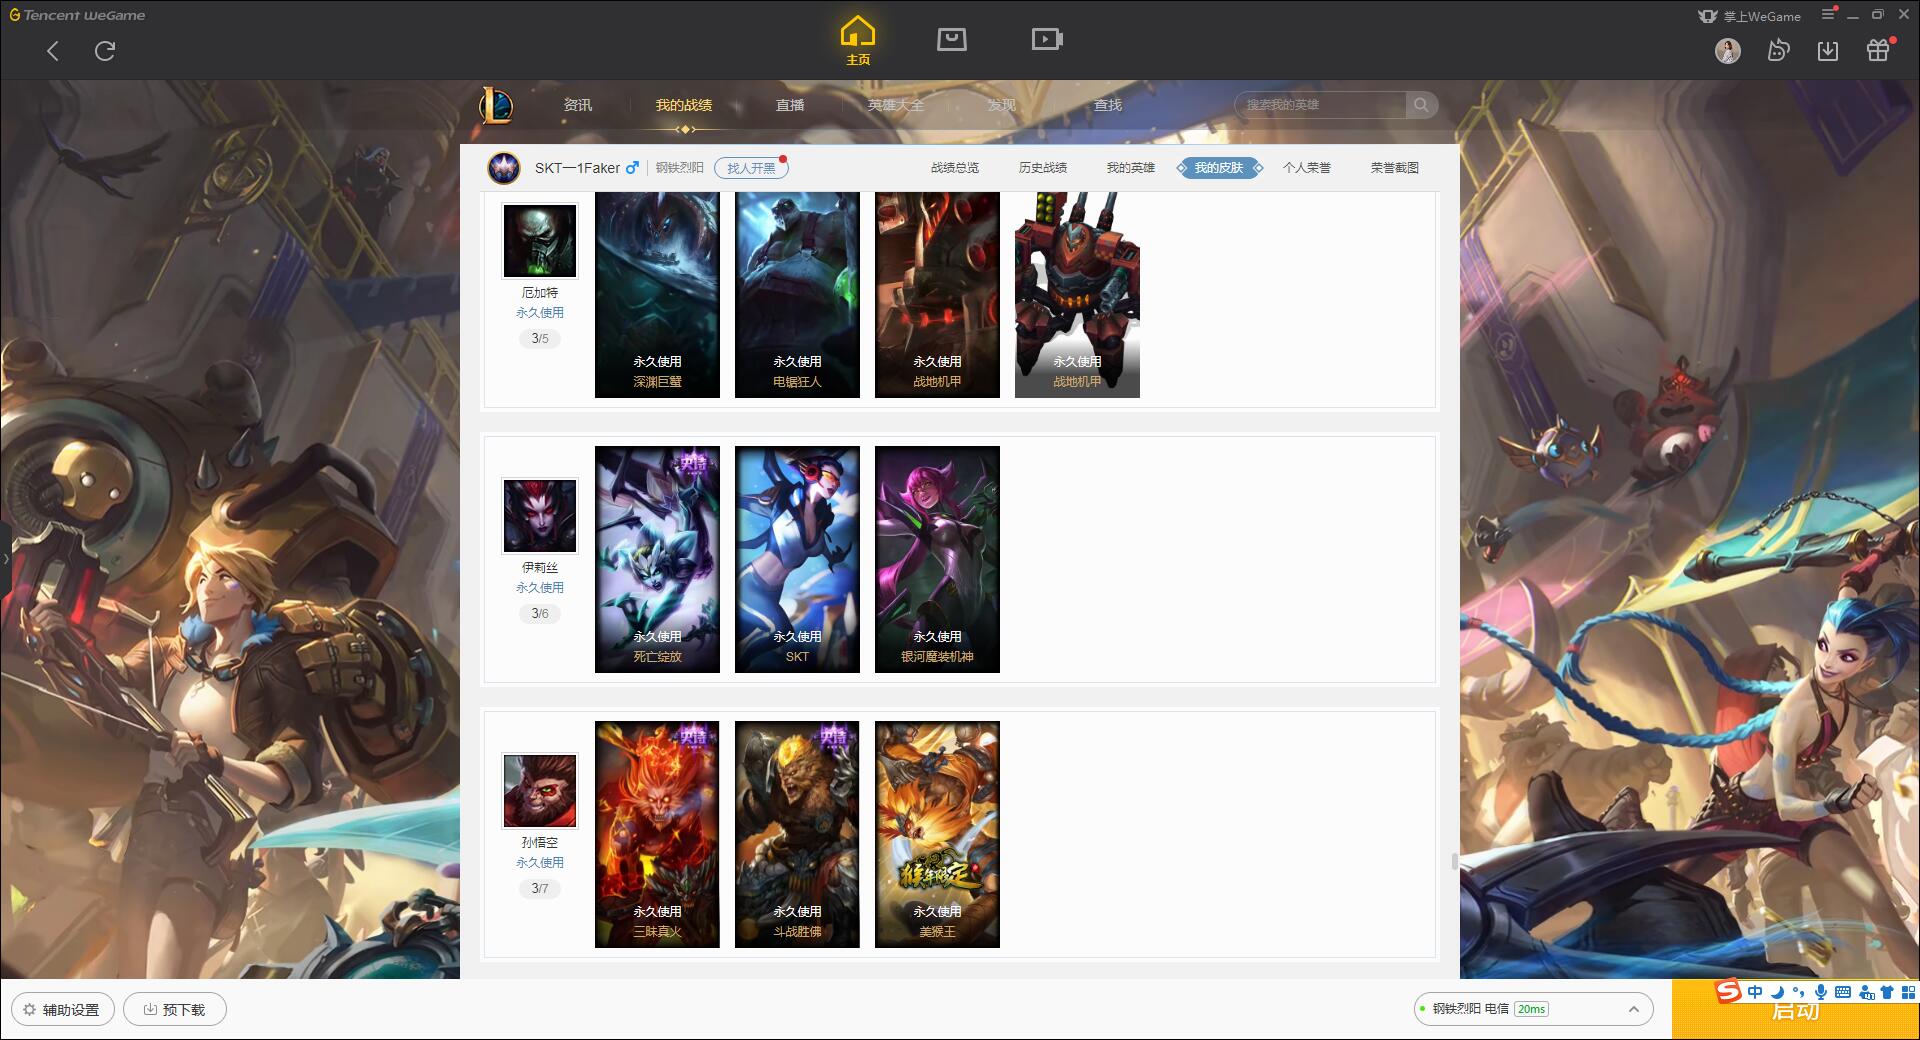This screenshot has height=1040, width=1920.
Task: Open the video live icon in the top bar
Action: [1047, 39]
